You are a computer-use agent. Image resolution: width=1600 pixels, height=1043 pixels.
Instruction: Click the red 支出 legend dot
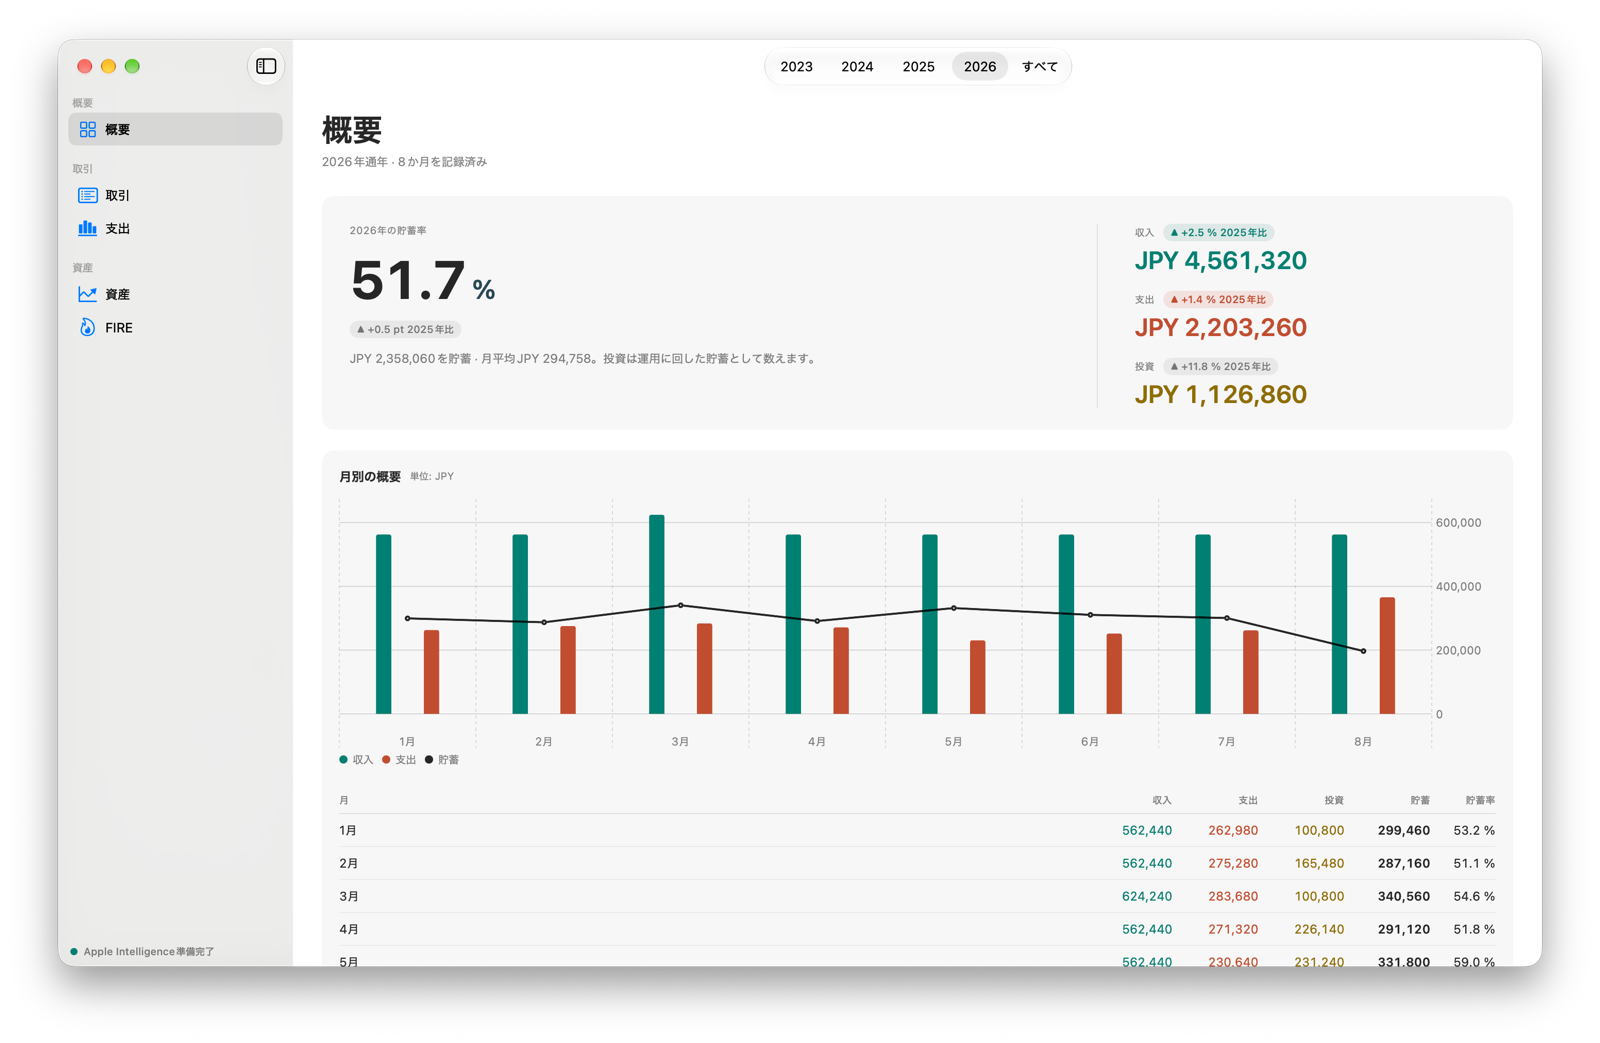386,760
